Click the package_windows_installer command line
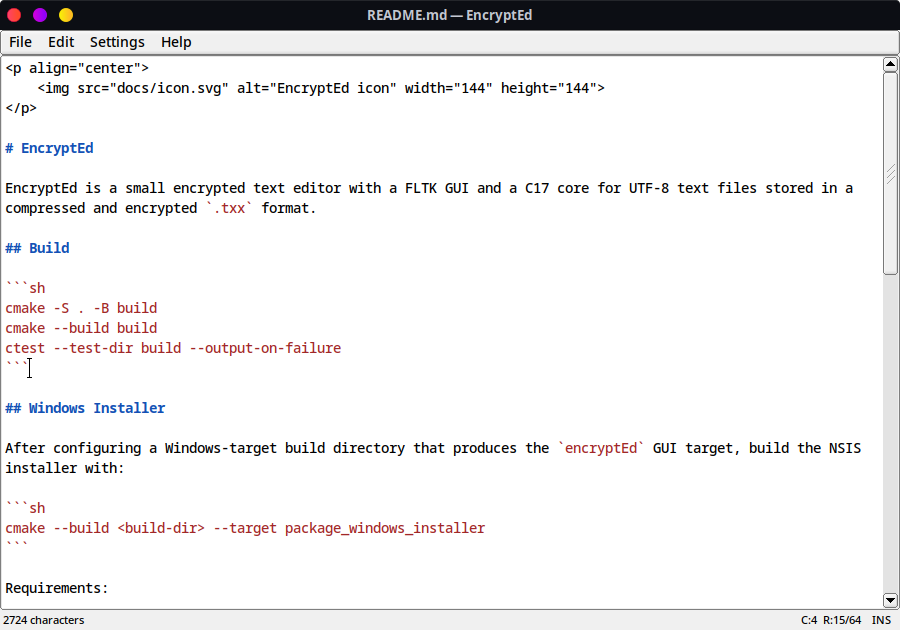This screenshot has height=630, width=900. 245,528
